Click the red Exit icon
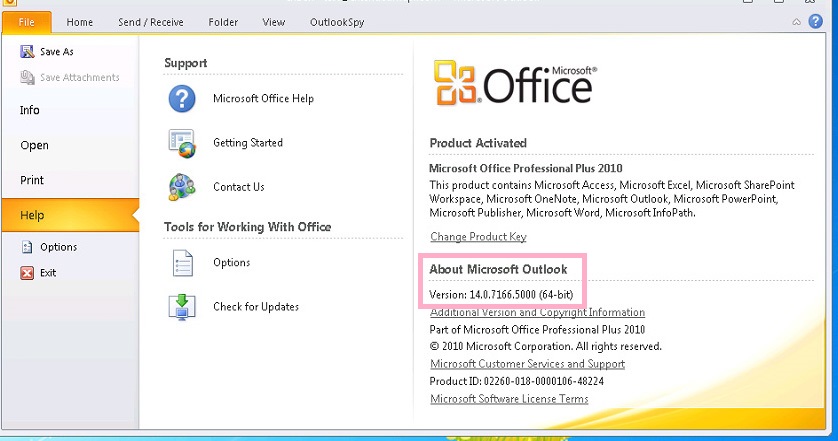The height and width of the screenshot is (441, 838). coord(27,273)
